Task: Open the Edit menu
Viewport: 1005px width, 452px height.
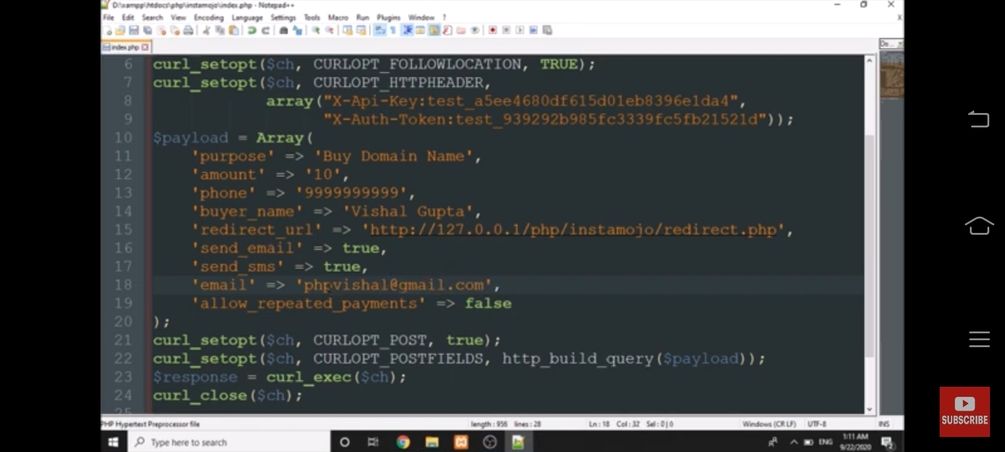Action: click(x=128, y=17)
